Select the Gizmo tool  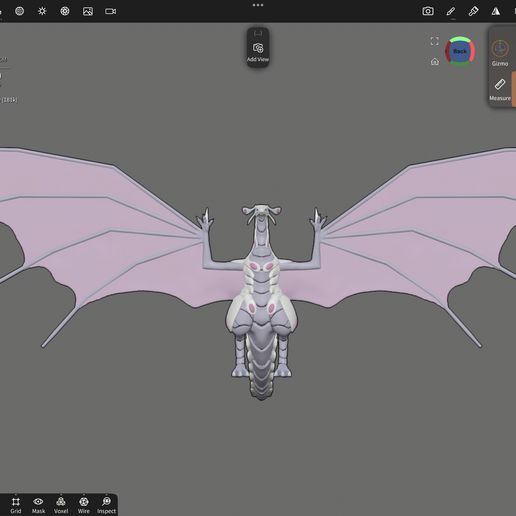click(500, 53)
